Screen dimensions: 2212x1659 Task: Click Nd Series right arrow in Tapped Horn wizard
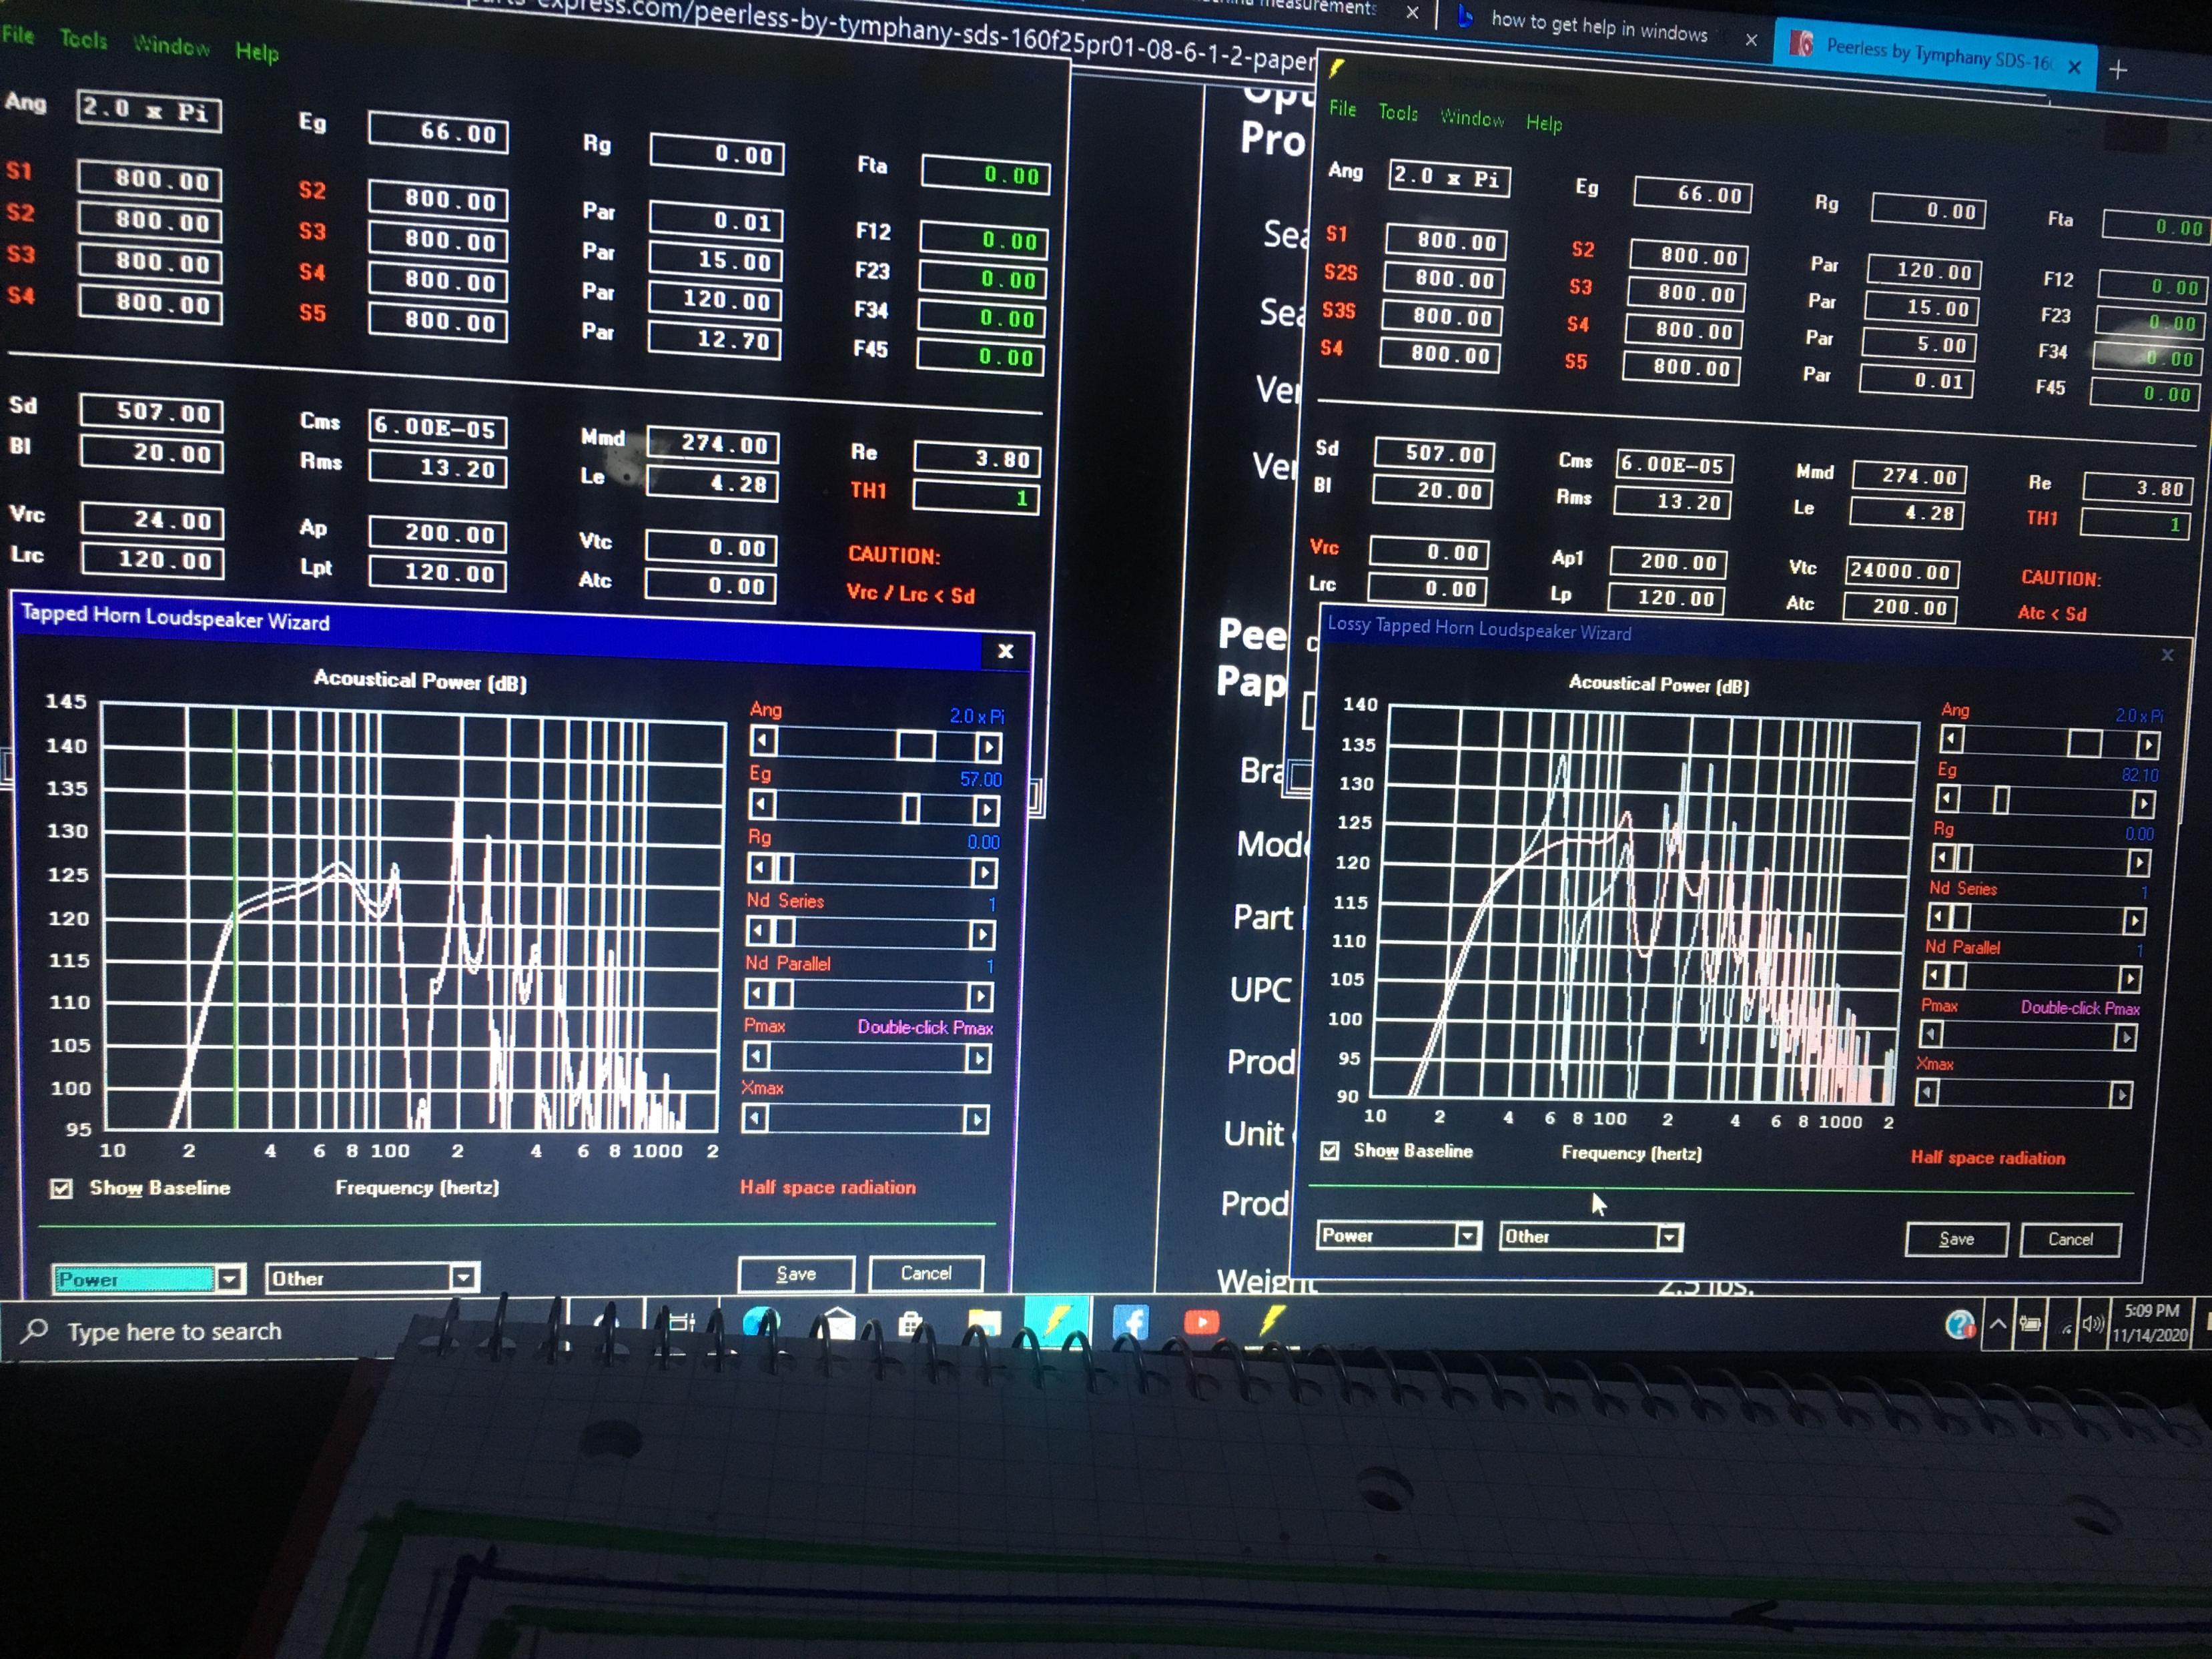(x=982, y=934)
